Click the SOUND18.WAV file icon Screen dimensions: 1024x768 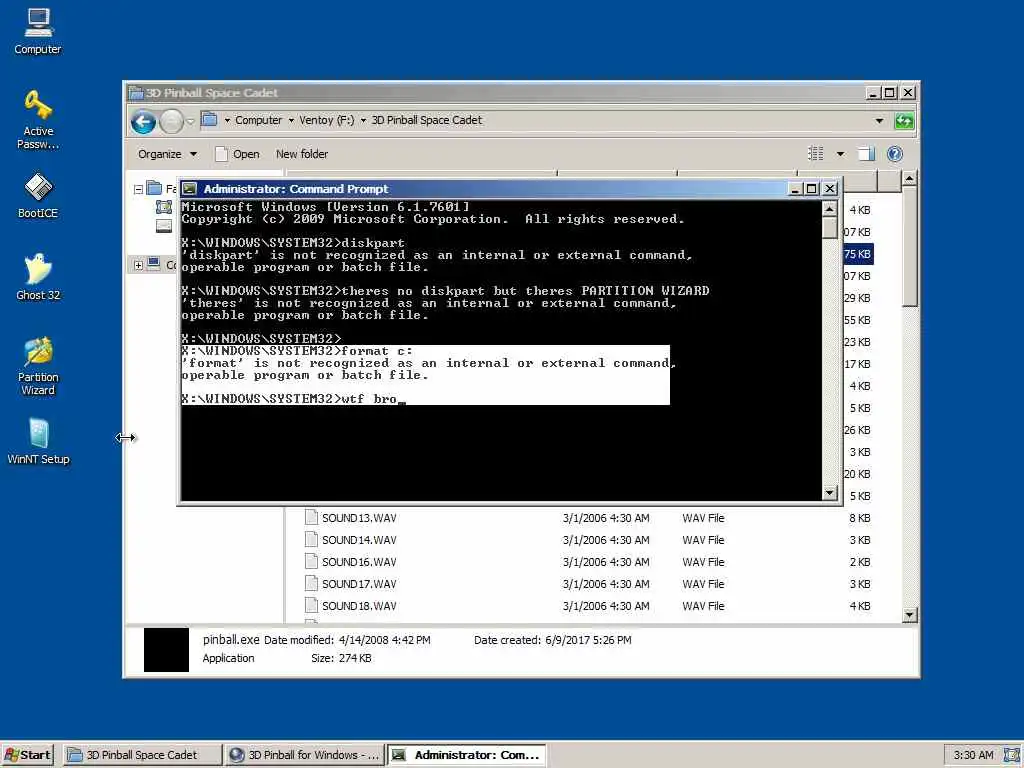pos(312,605)
